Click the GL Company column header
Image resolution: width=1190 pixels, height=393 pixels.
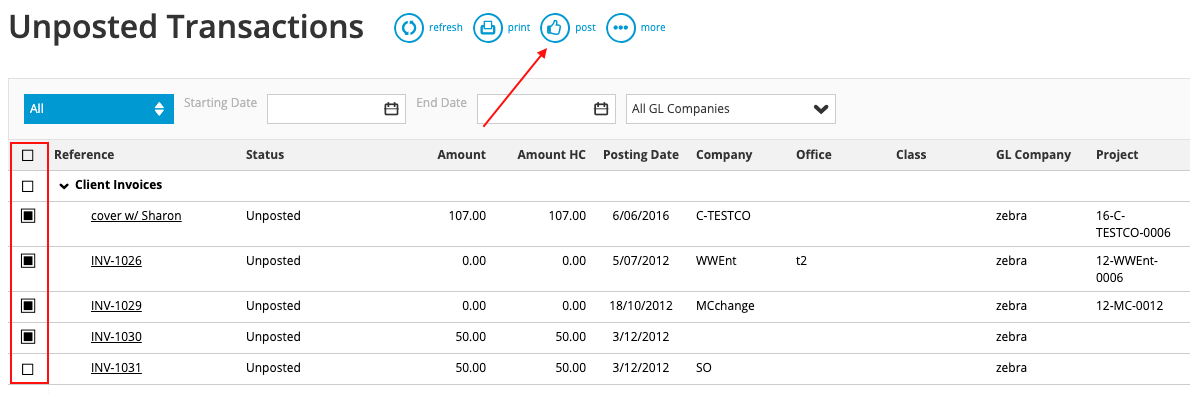(x=1033, y=155)
